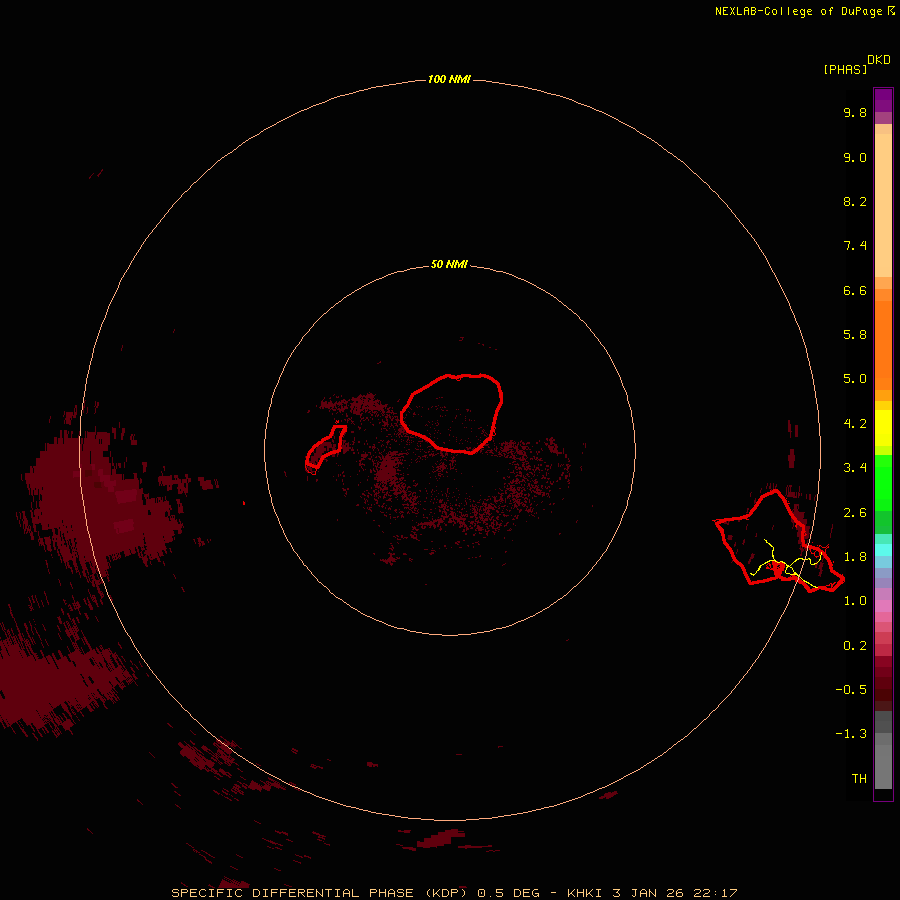The image size is (900, 900).
Task: Click the 2.6 scale value
Action: pyautogui.click(x=855, y=513)
